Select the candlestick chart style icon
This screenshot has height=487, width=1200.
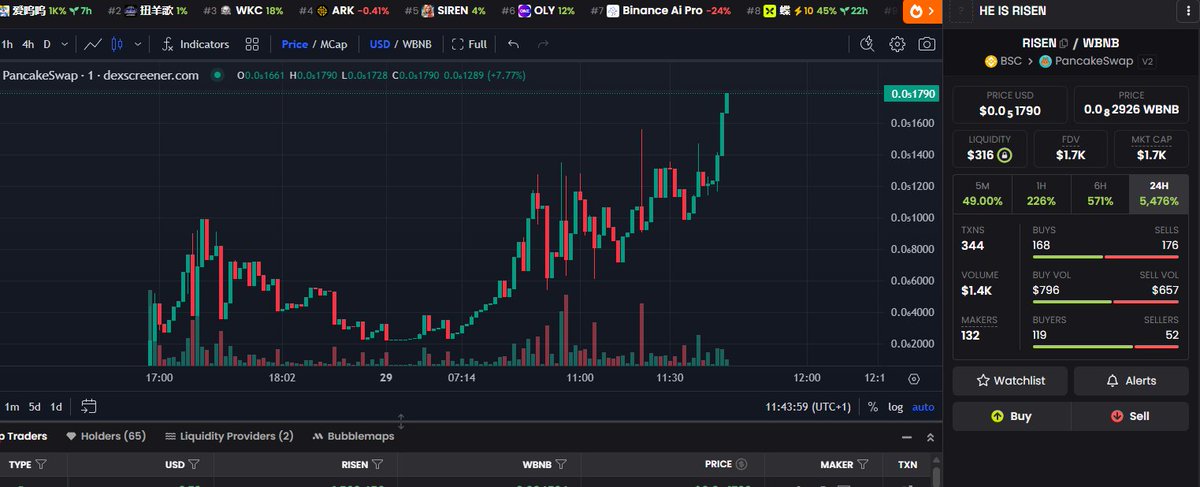tap(117, 44)
